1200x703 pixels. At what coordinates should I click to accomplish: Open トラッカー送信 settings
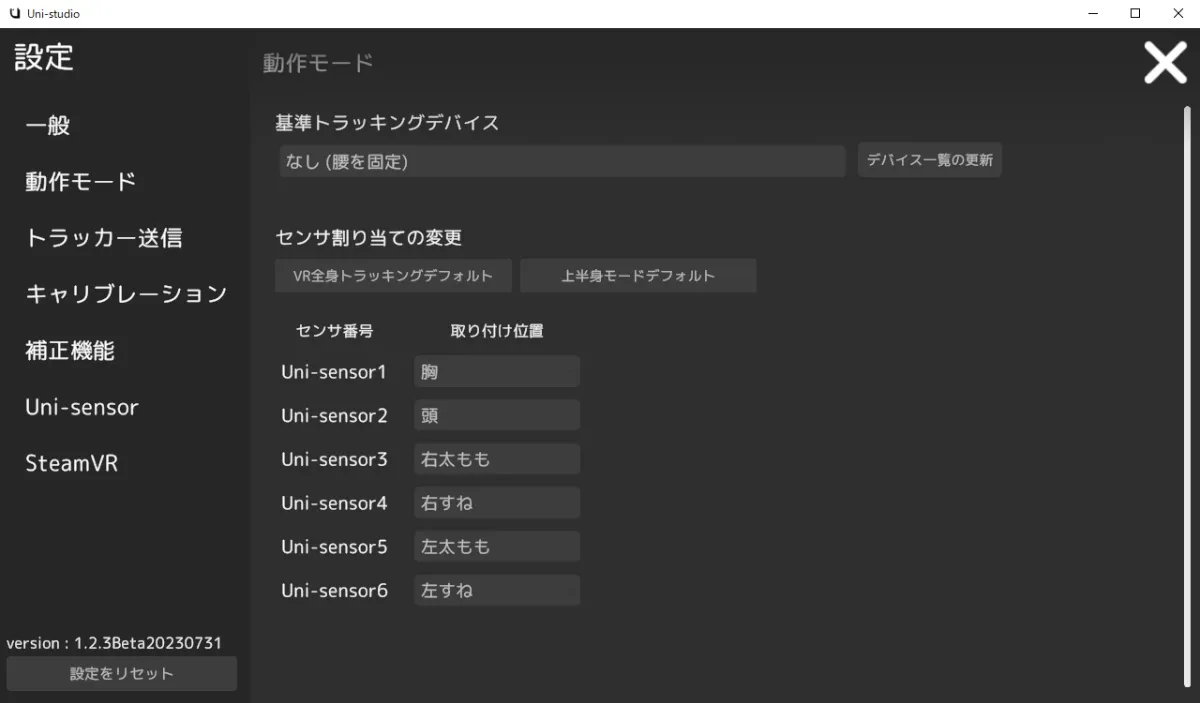(x=104, y=238)
